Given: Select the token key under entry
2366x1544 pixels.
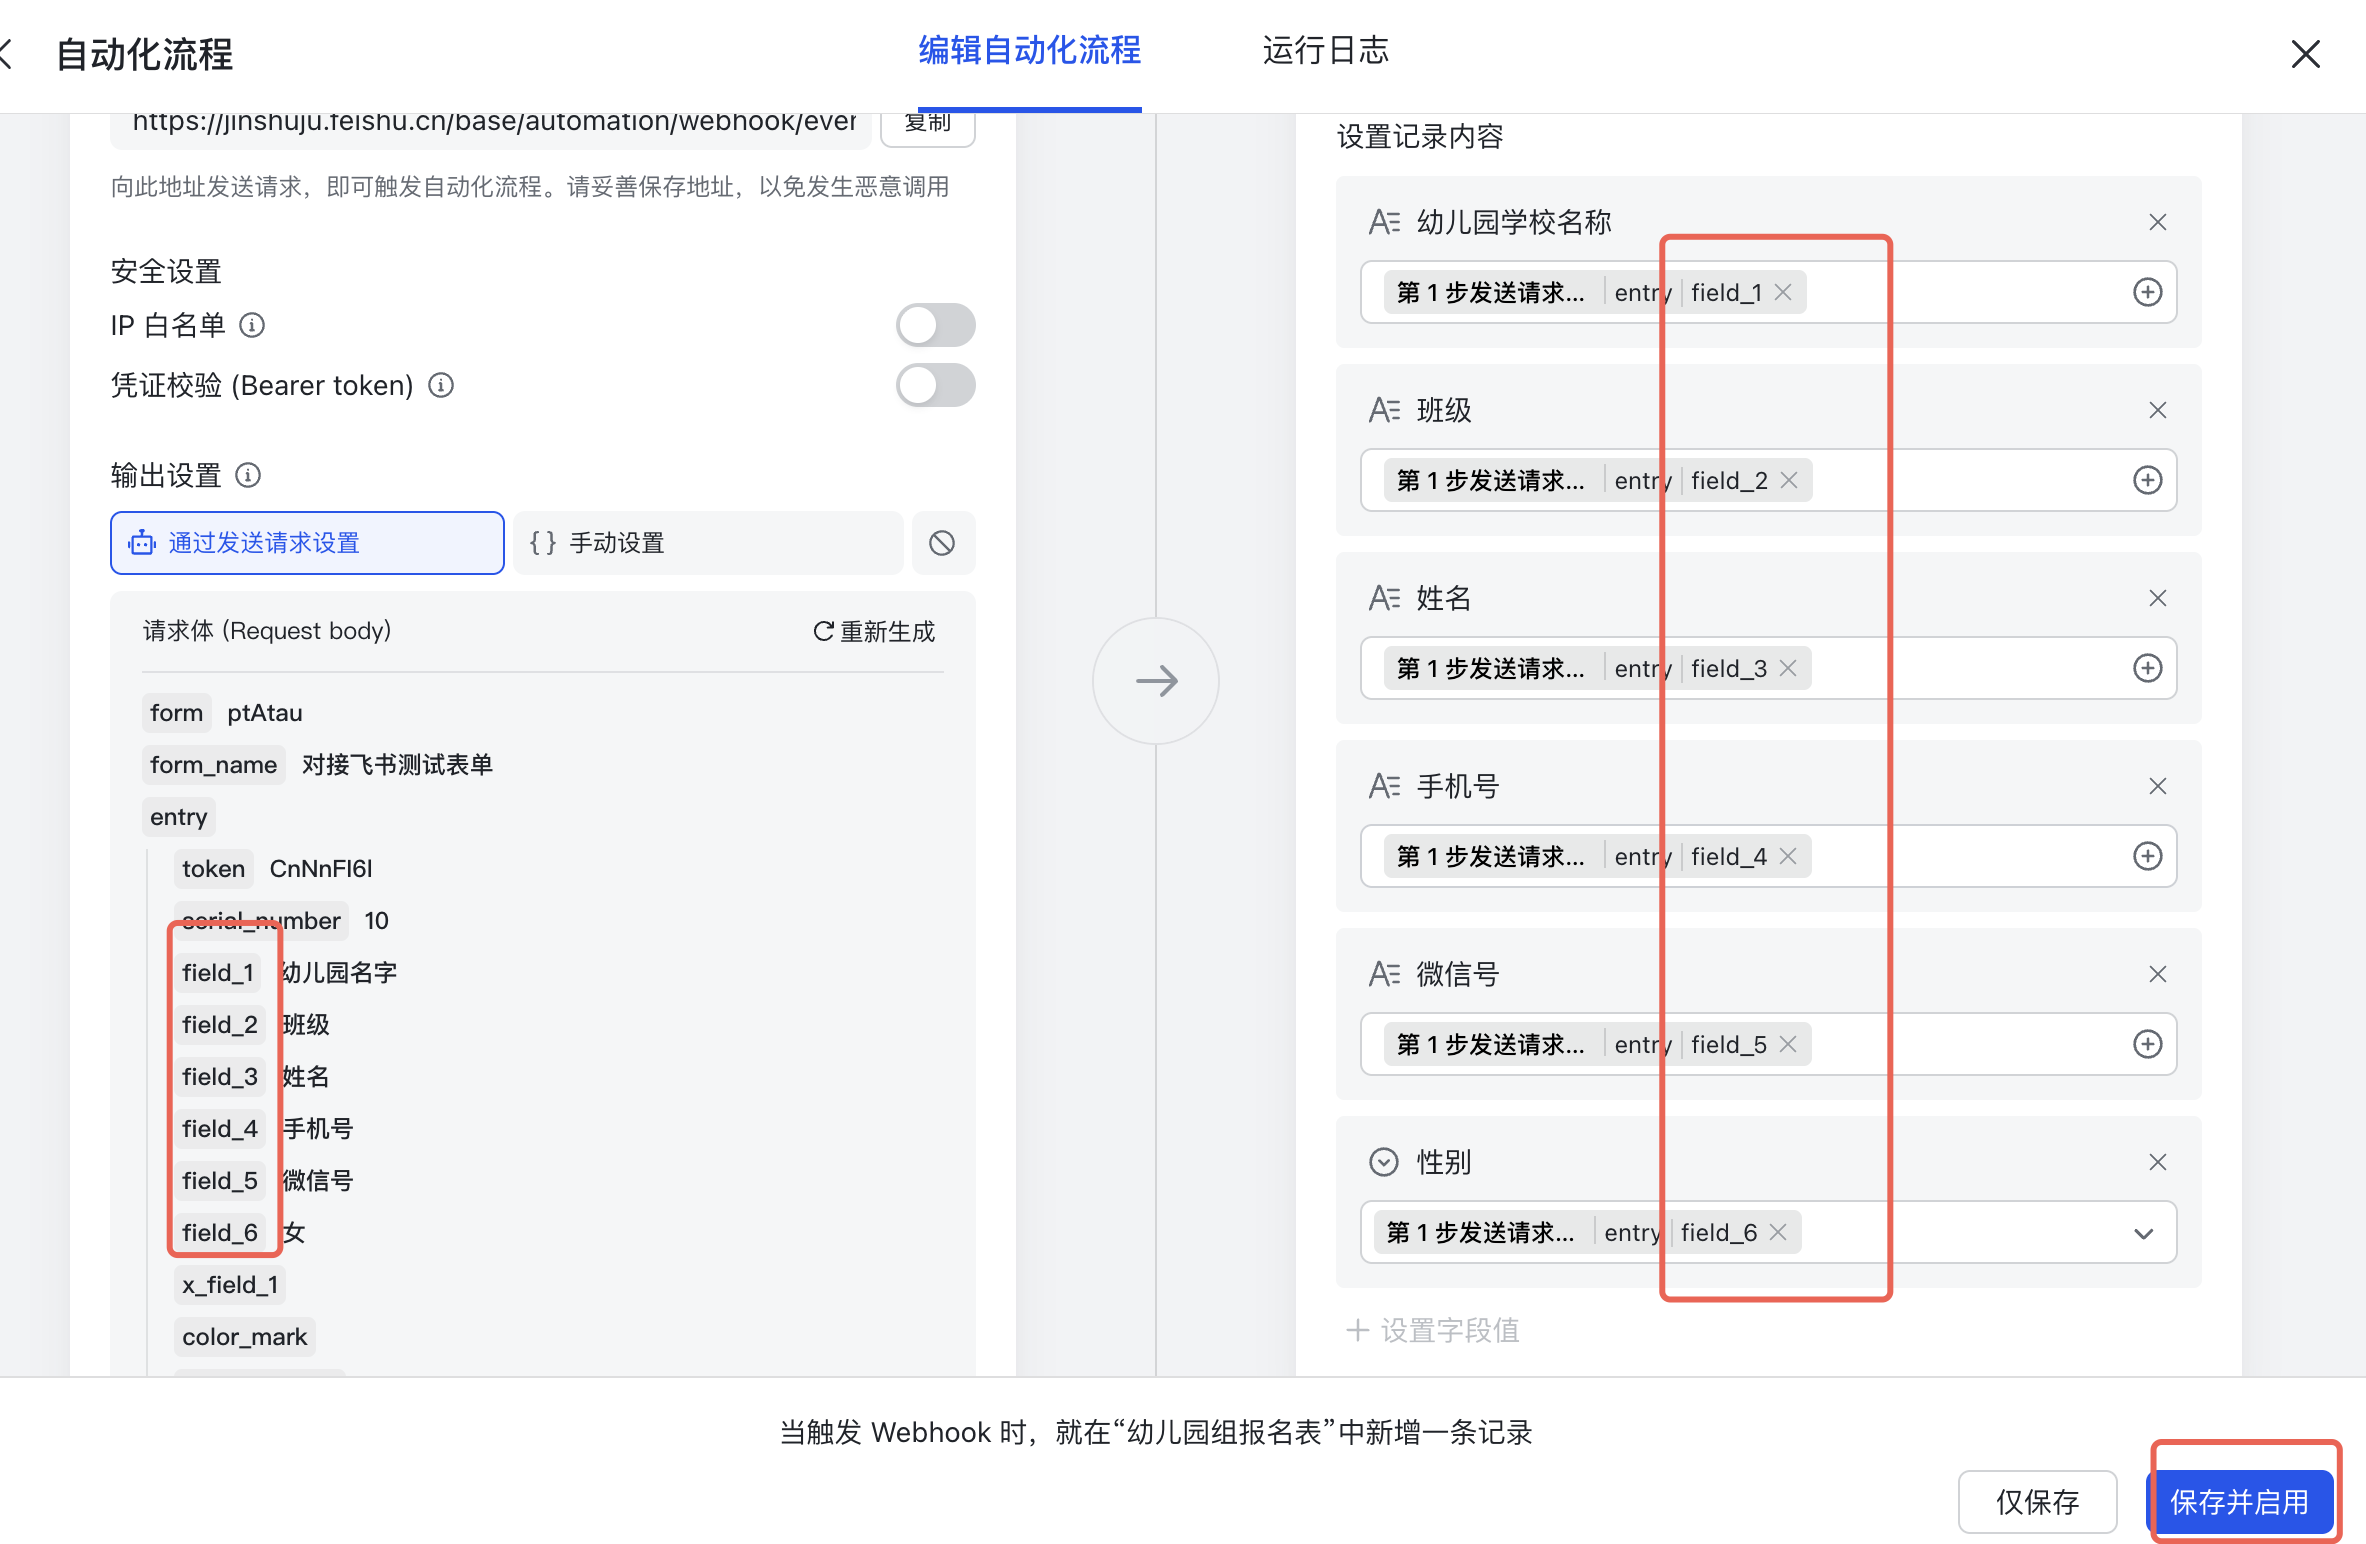Looking at the screenshot, I should [213, 869].
